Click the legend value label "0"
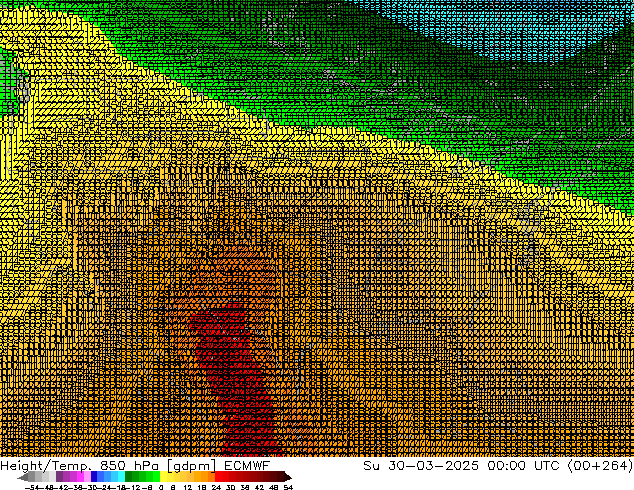 pos(161,487)
